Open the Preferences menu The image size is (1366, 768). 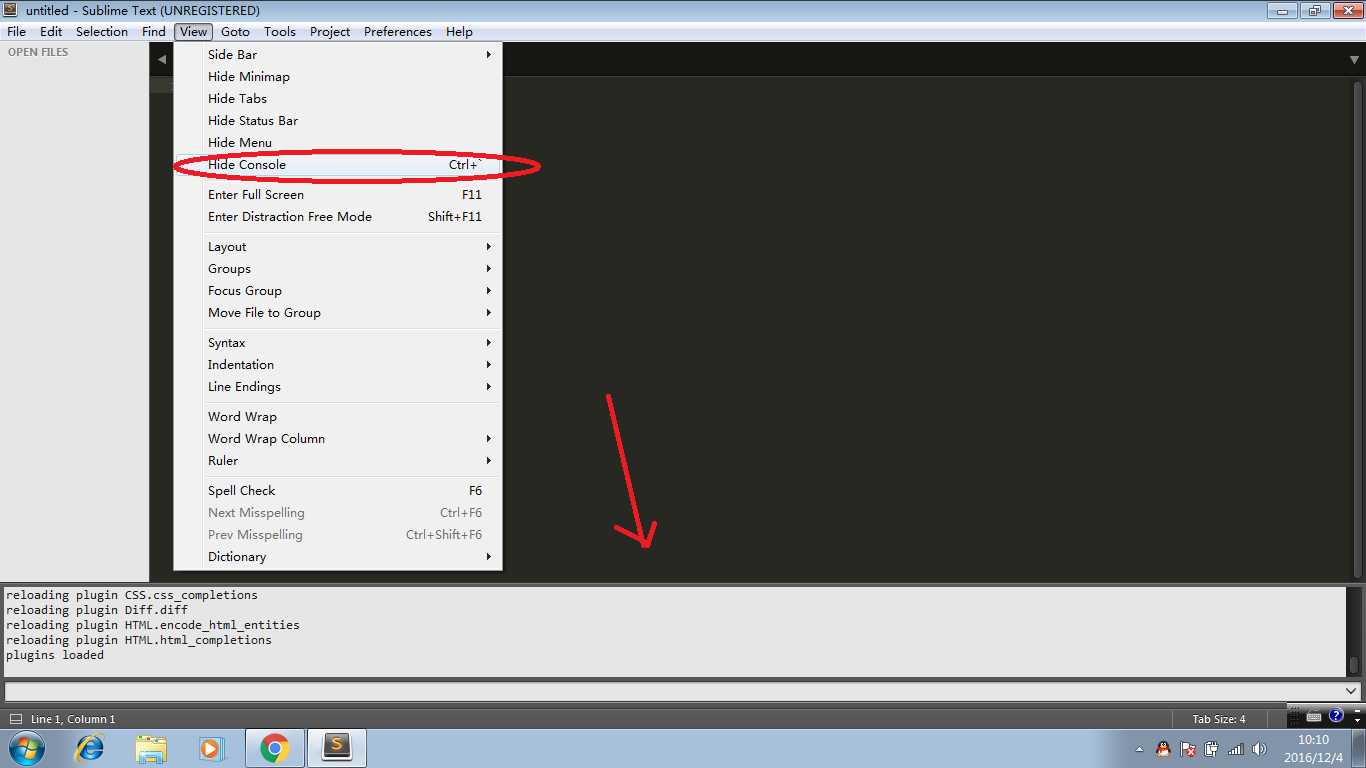(x=398, y=31)
